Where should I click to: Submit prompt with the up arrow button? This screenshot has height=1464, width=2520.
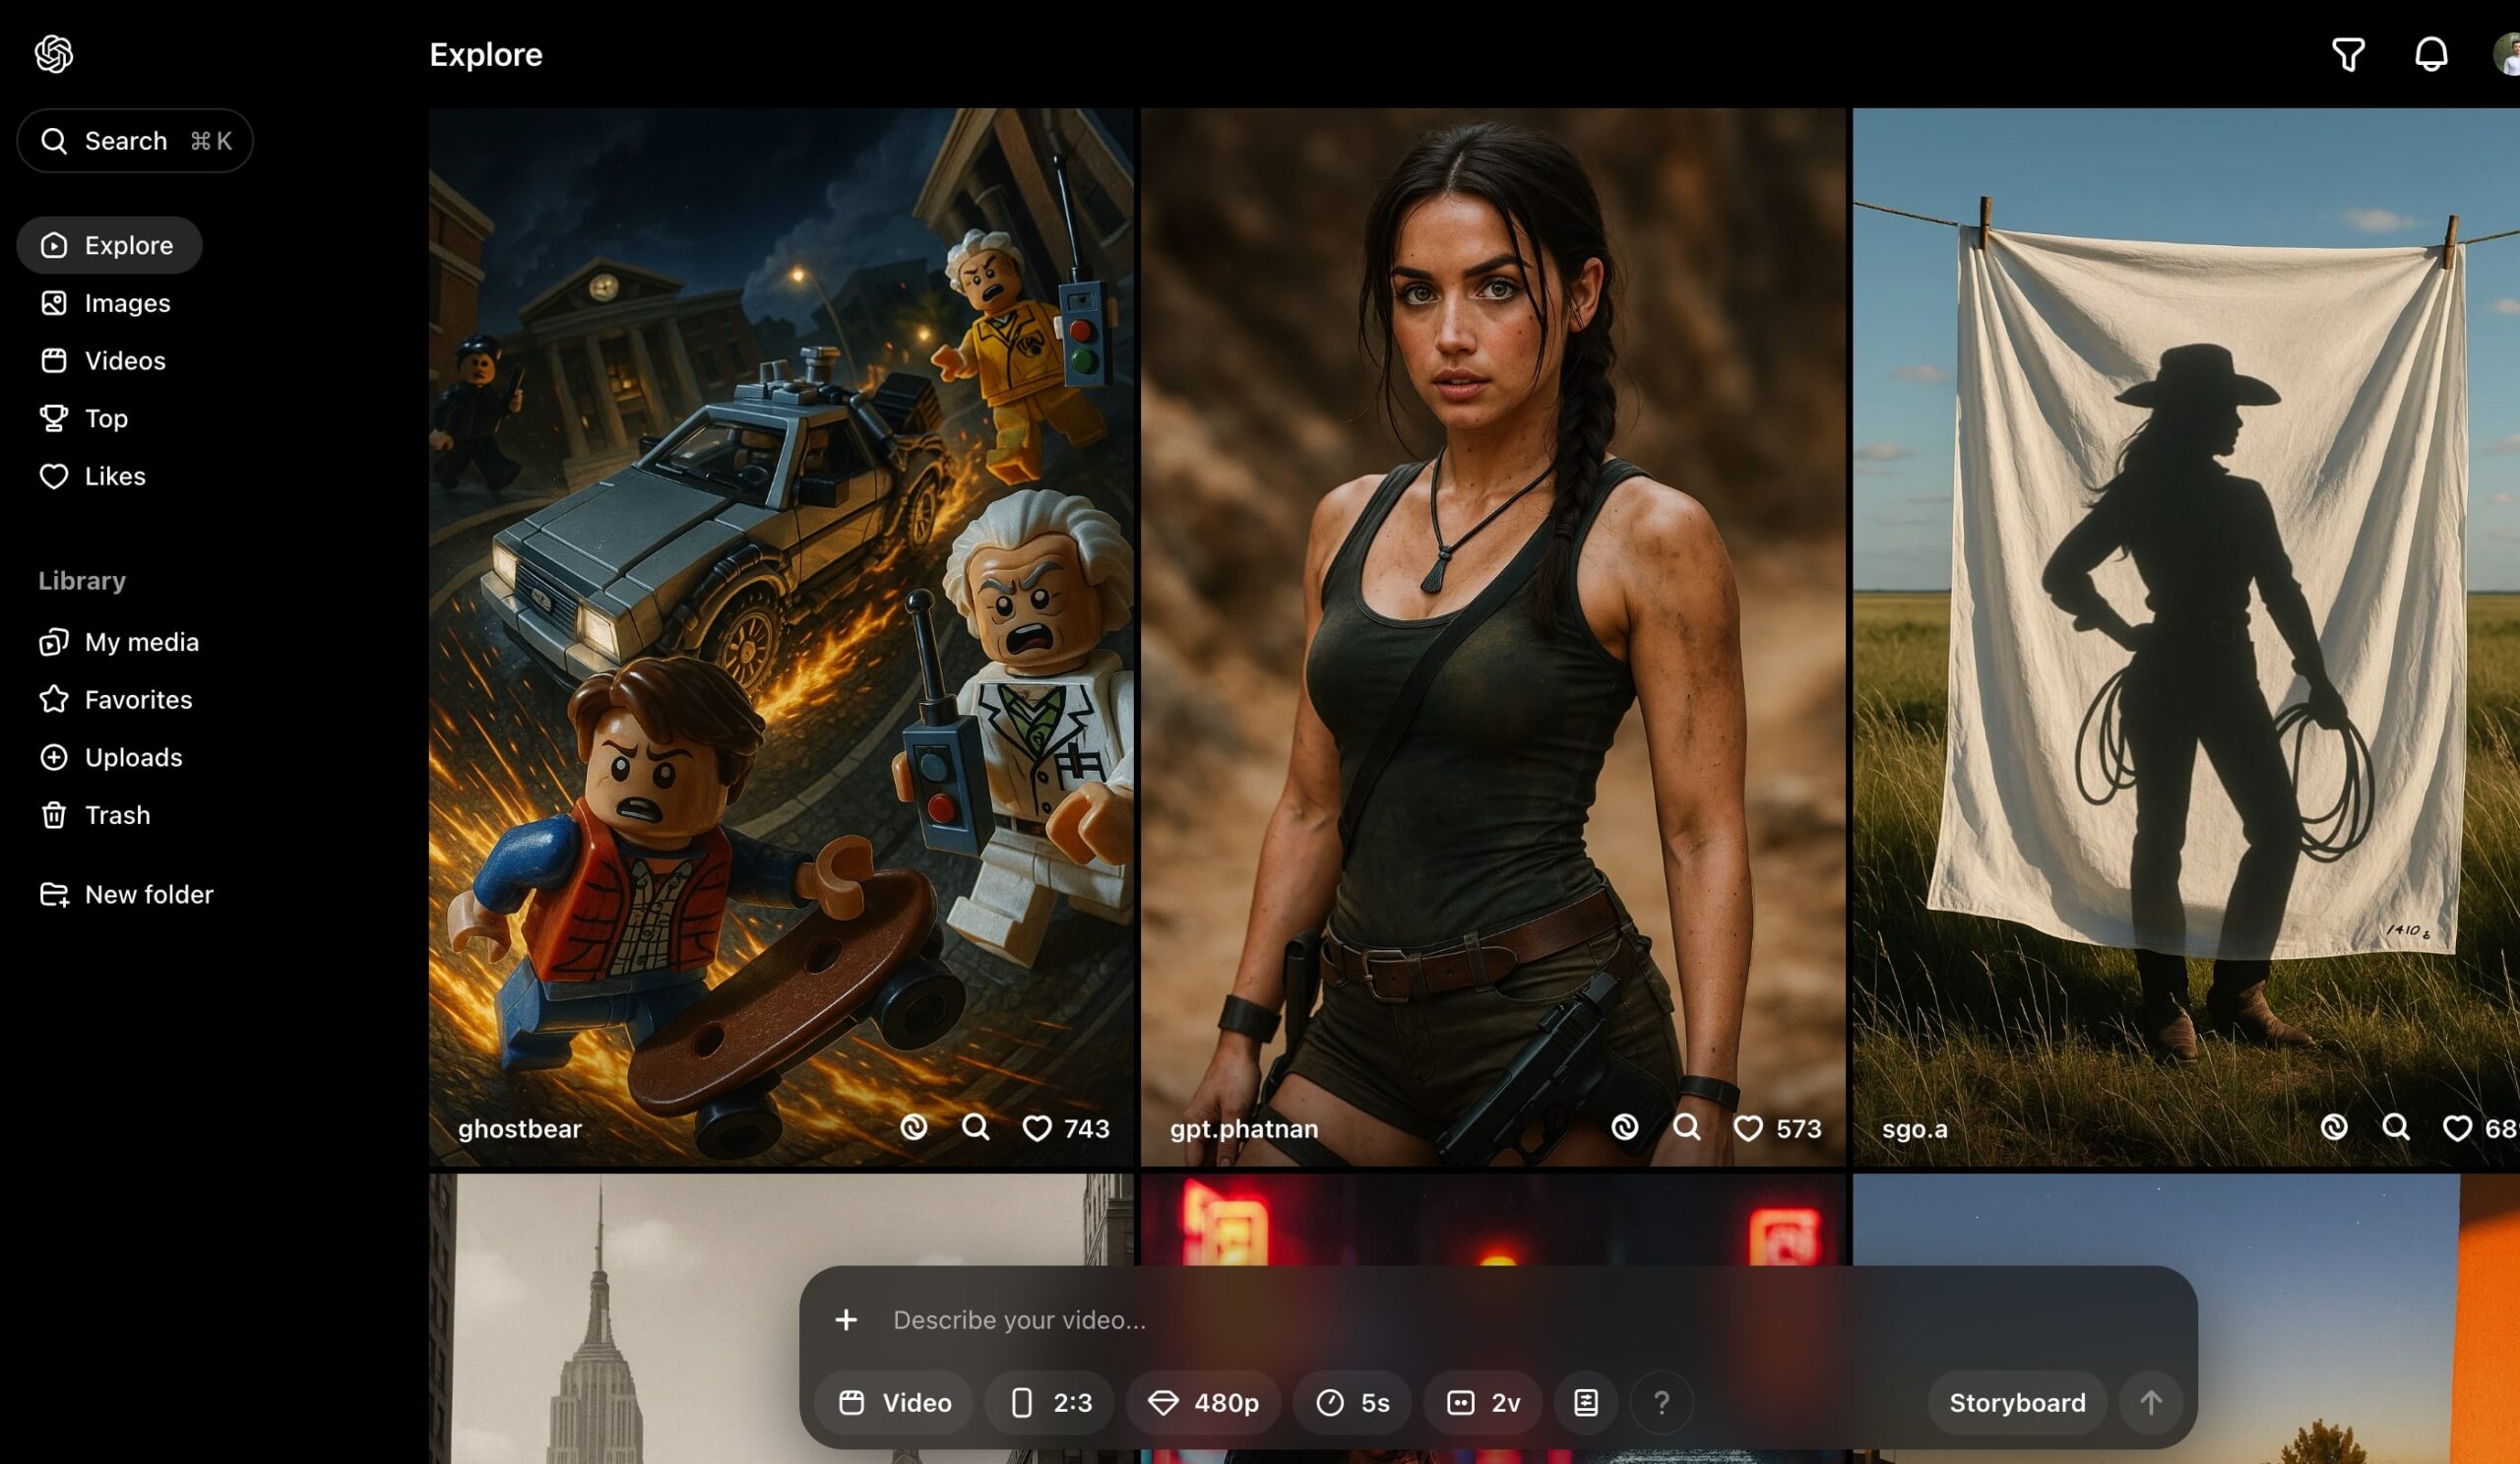point(2150,1402)
